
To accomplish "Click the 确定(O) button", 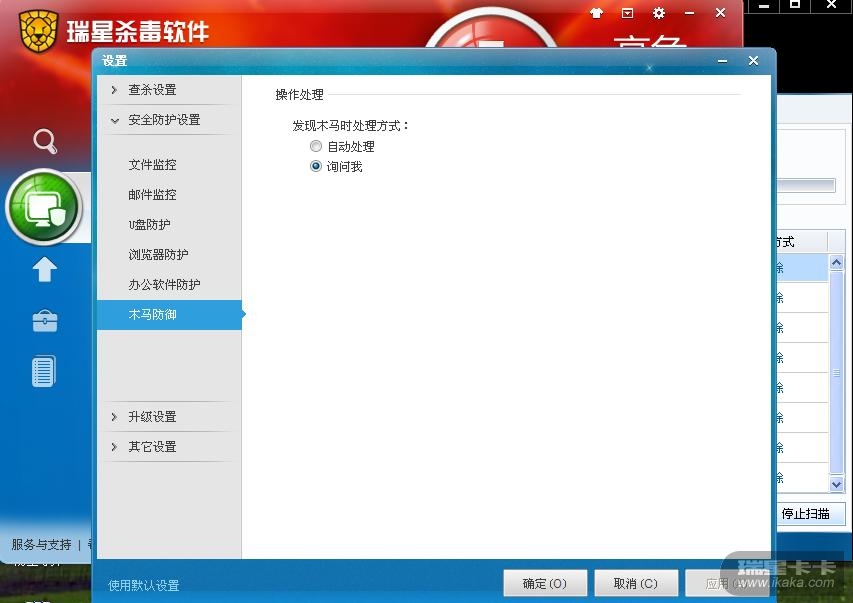I will coord(545,583).
